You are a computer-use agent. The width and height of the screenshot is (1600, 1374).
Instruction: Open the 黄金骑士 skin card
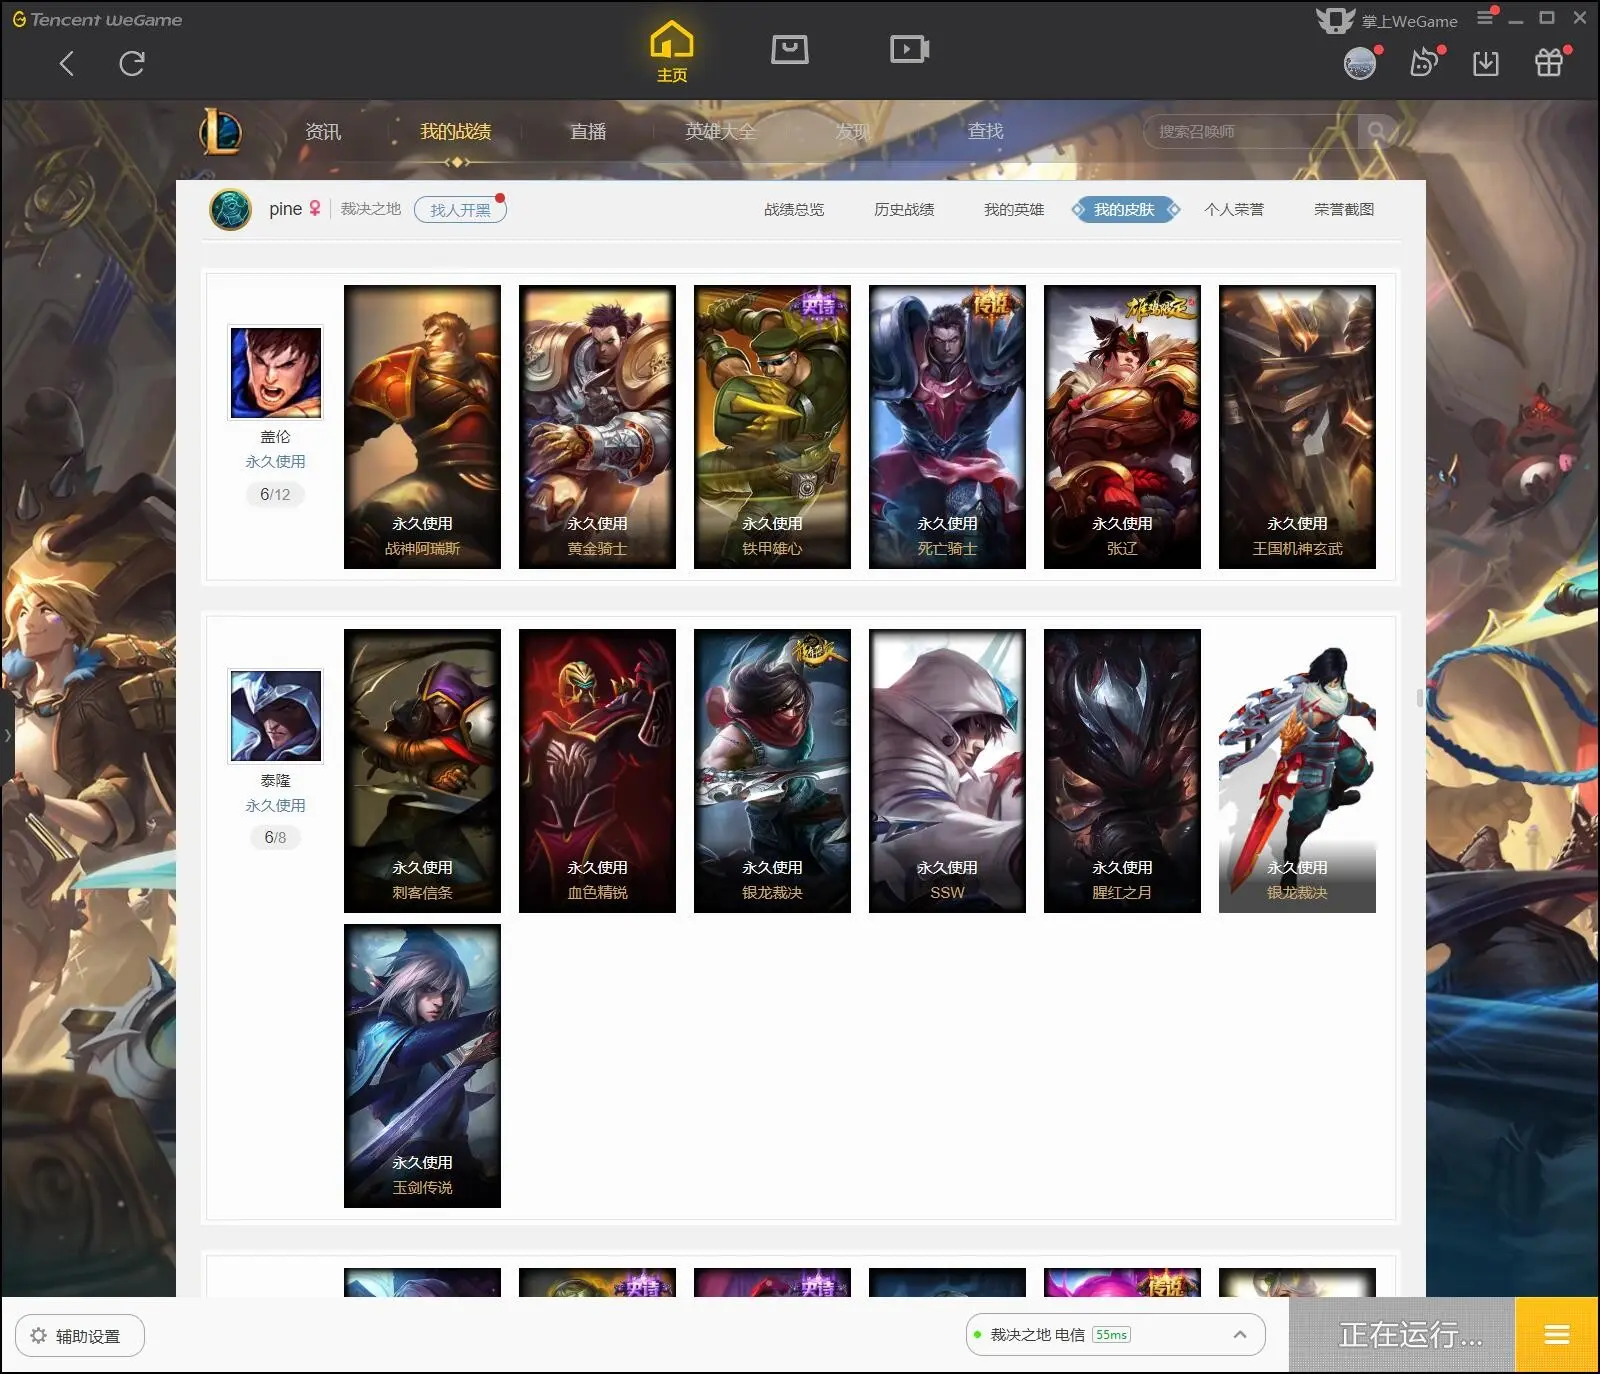coord(597,427)
